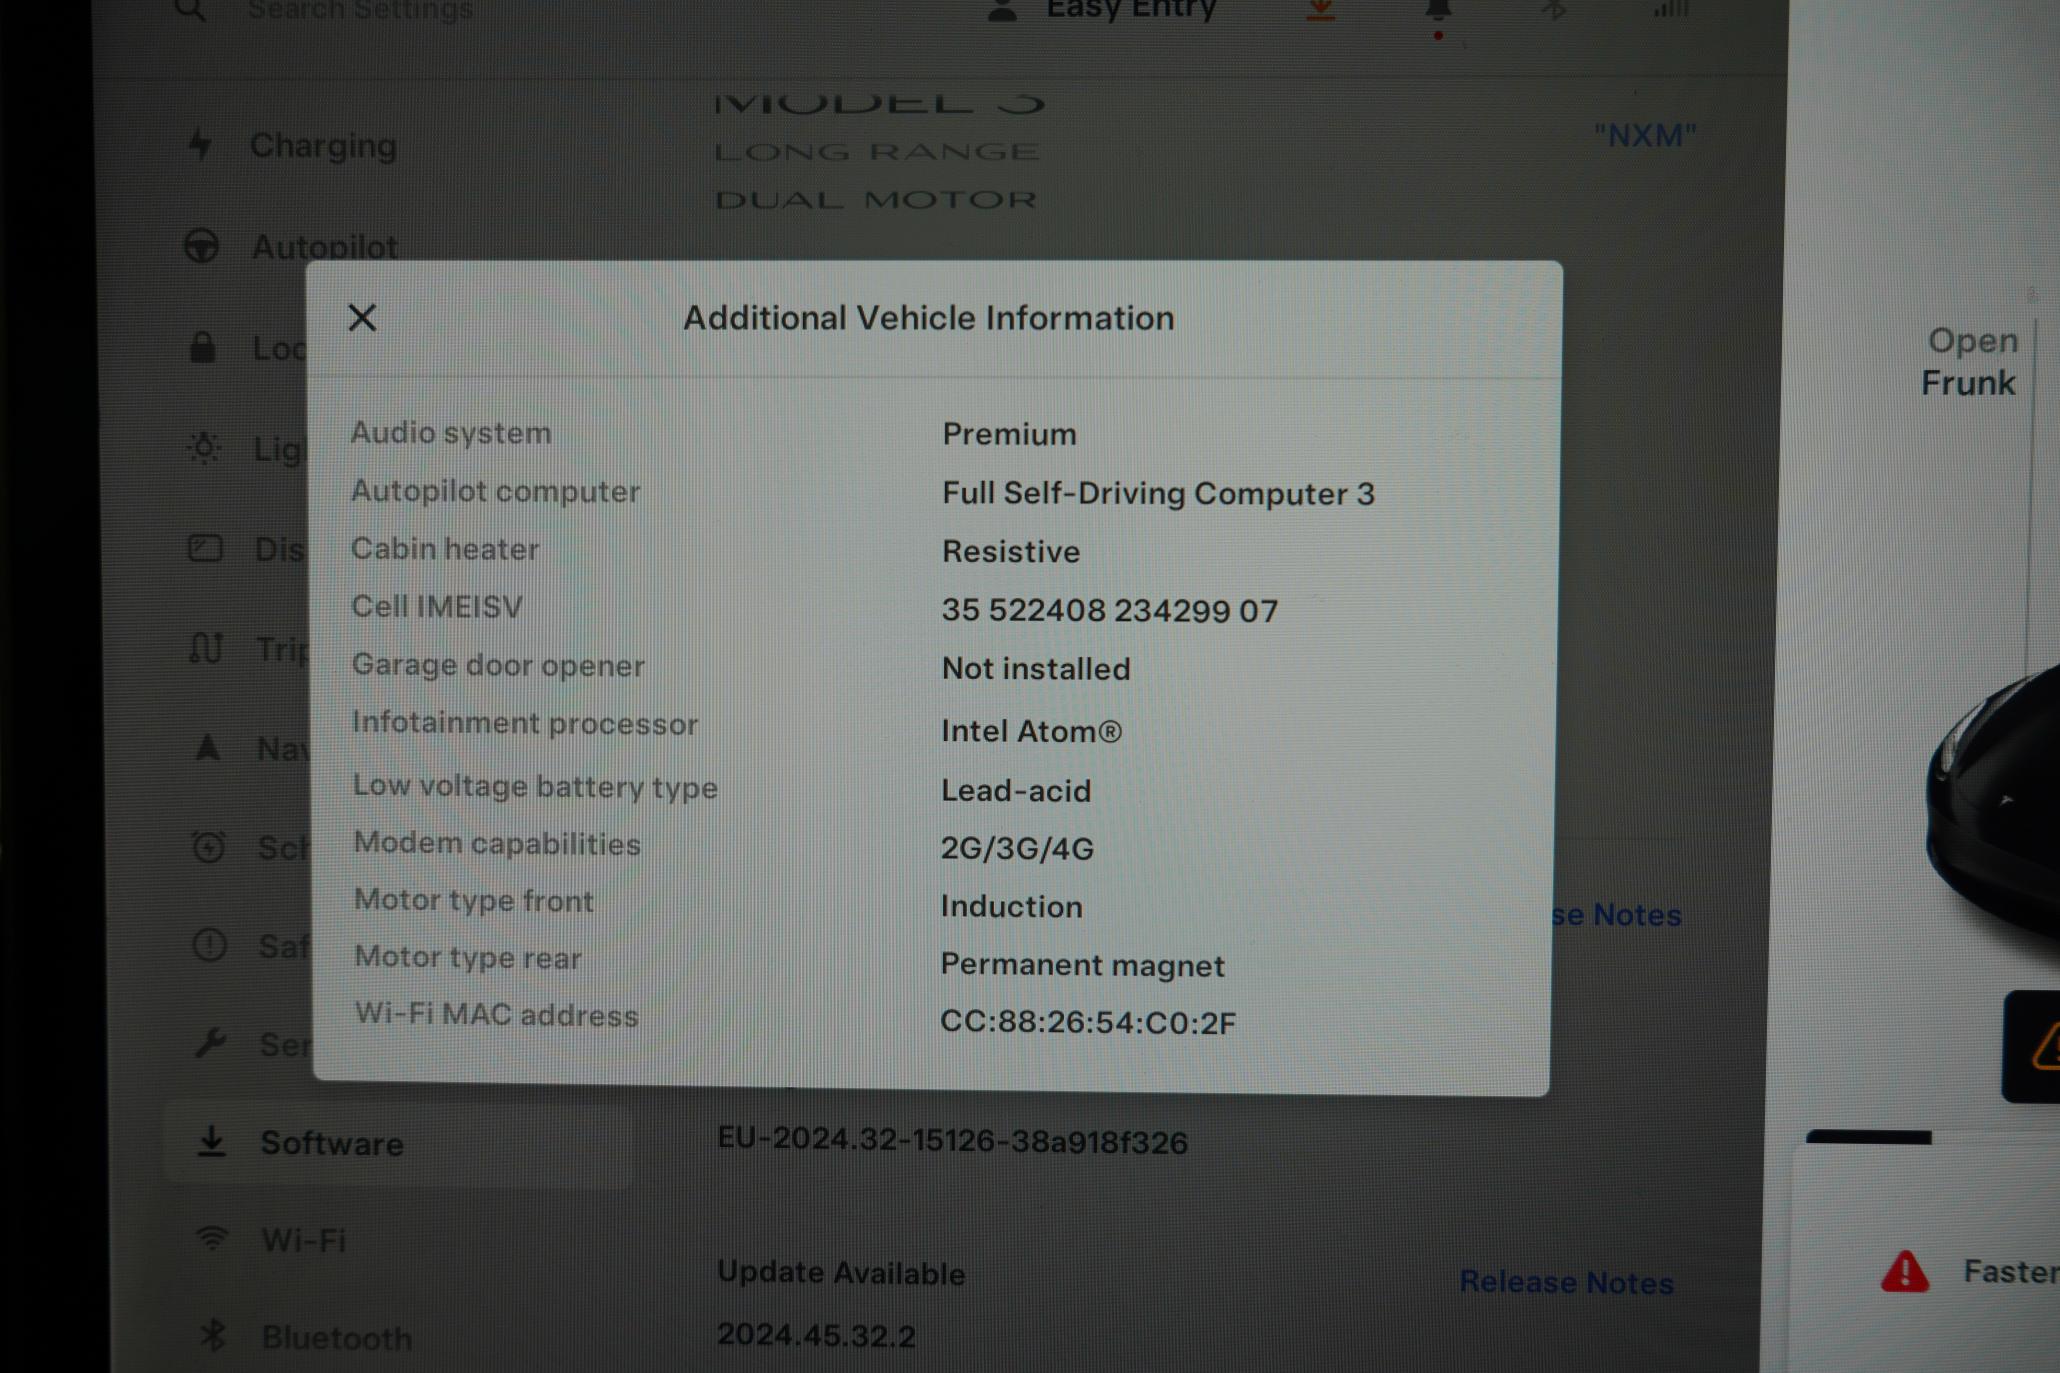Click the Lights bulb icon

point(205,447)
